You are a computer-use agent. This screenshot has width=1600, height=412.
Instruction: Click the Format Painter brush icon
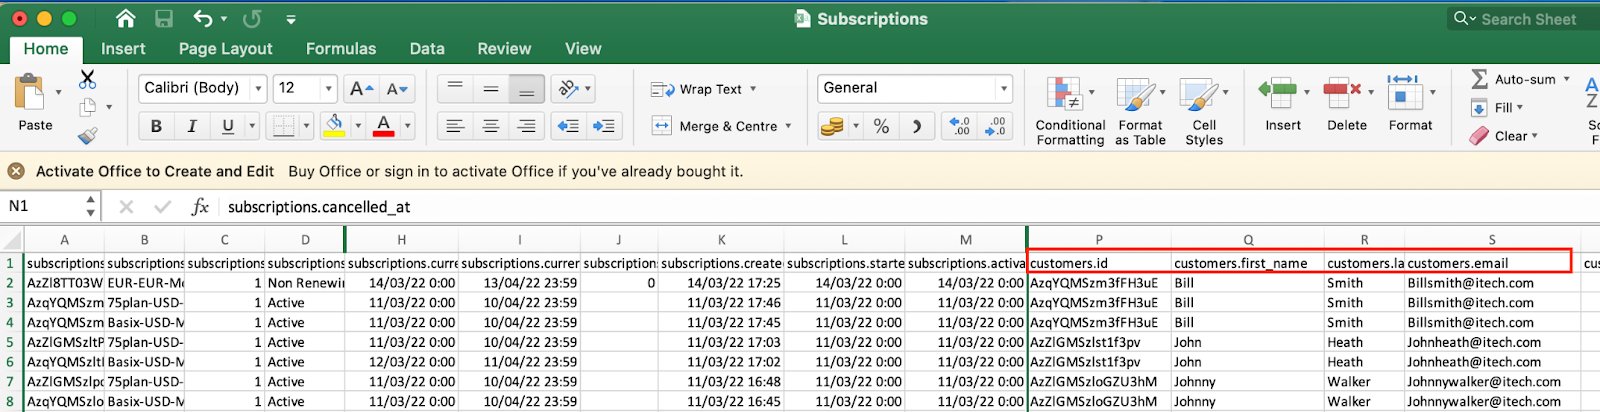tap(87, 135)
